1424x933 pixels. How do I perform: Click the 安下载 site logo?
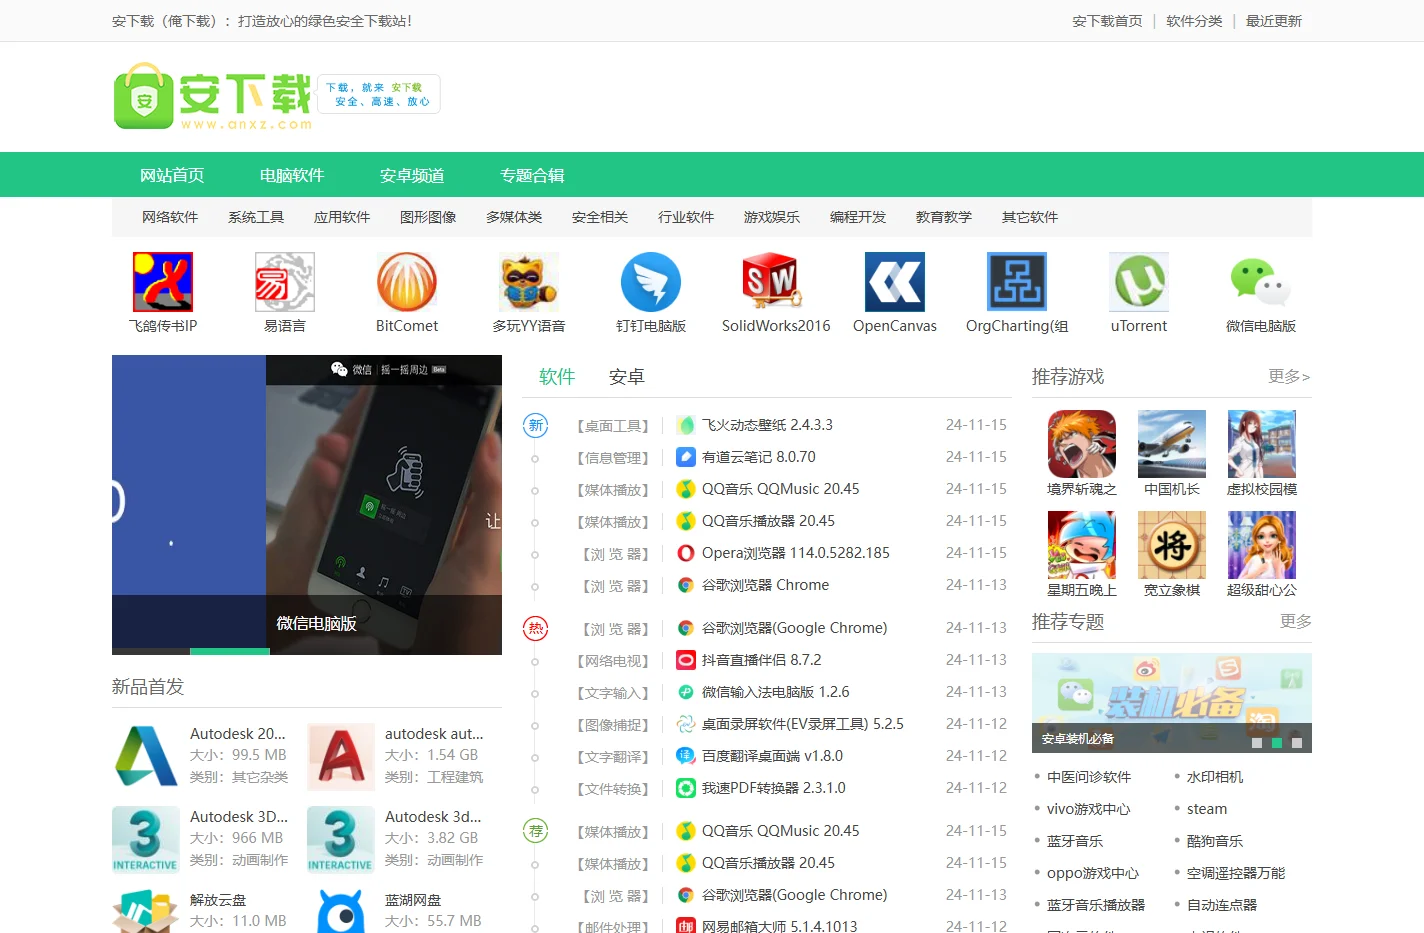[x=213, y=96]
